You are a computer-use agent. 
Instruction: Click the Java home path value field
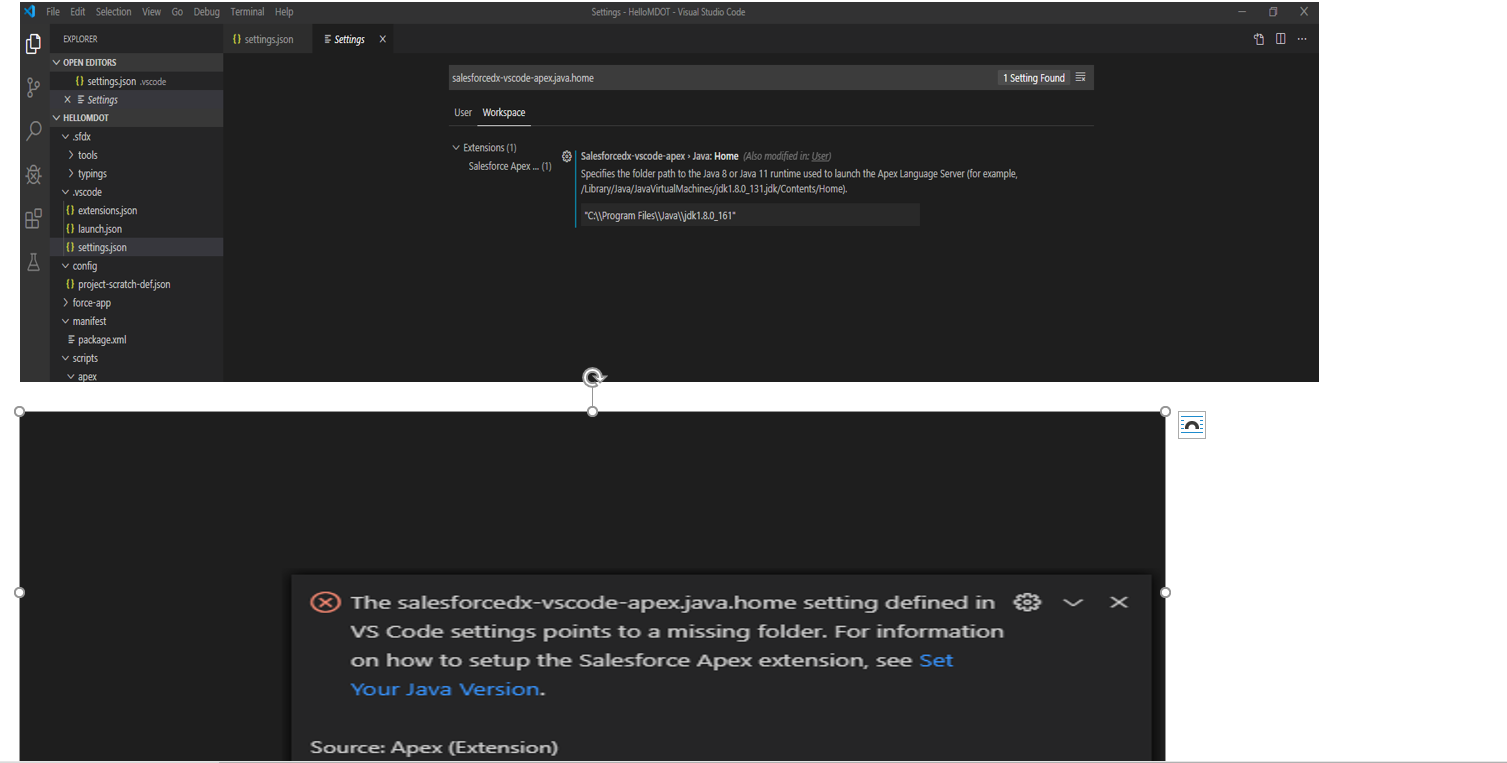coord(750,214)
